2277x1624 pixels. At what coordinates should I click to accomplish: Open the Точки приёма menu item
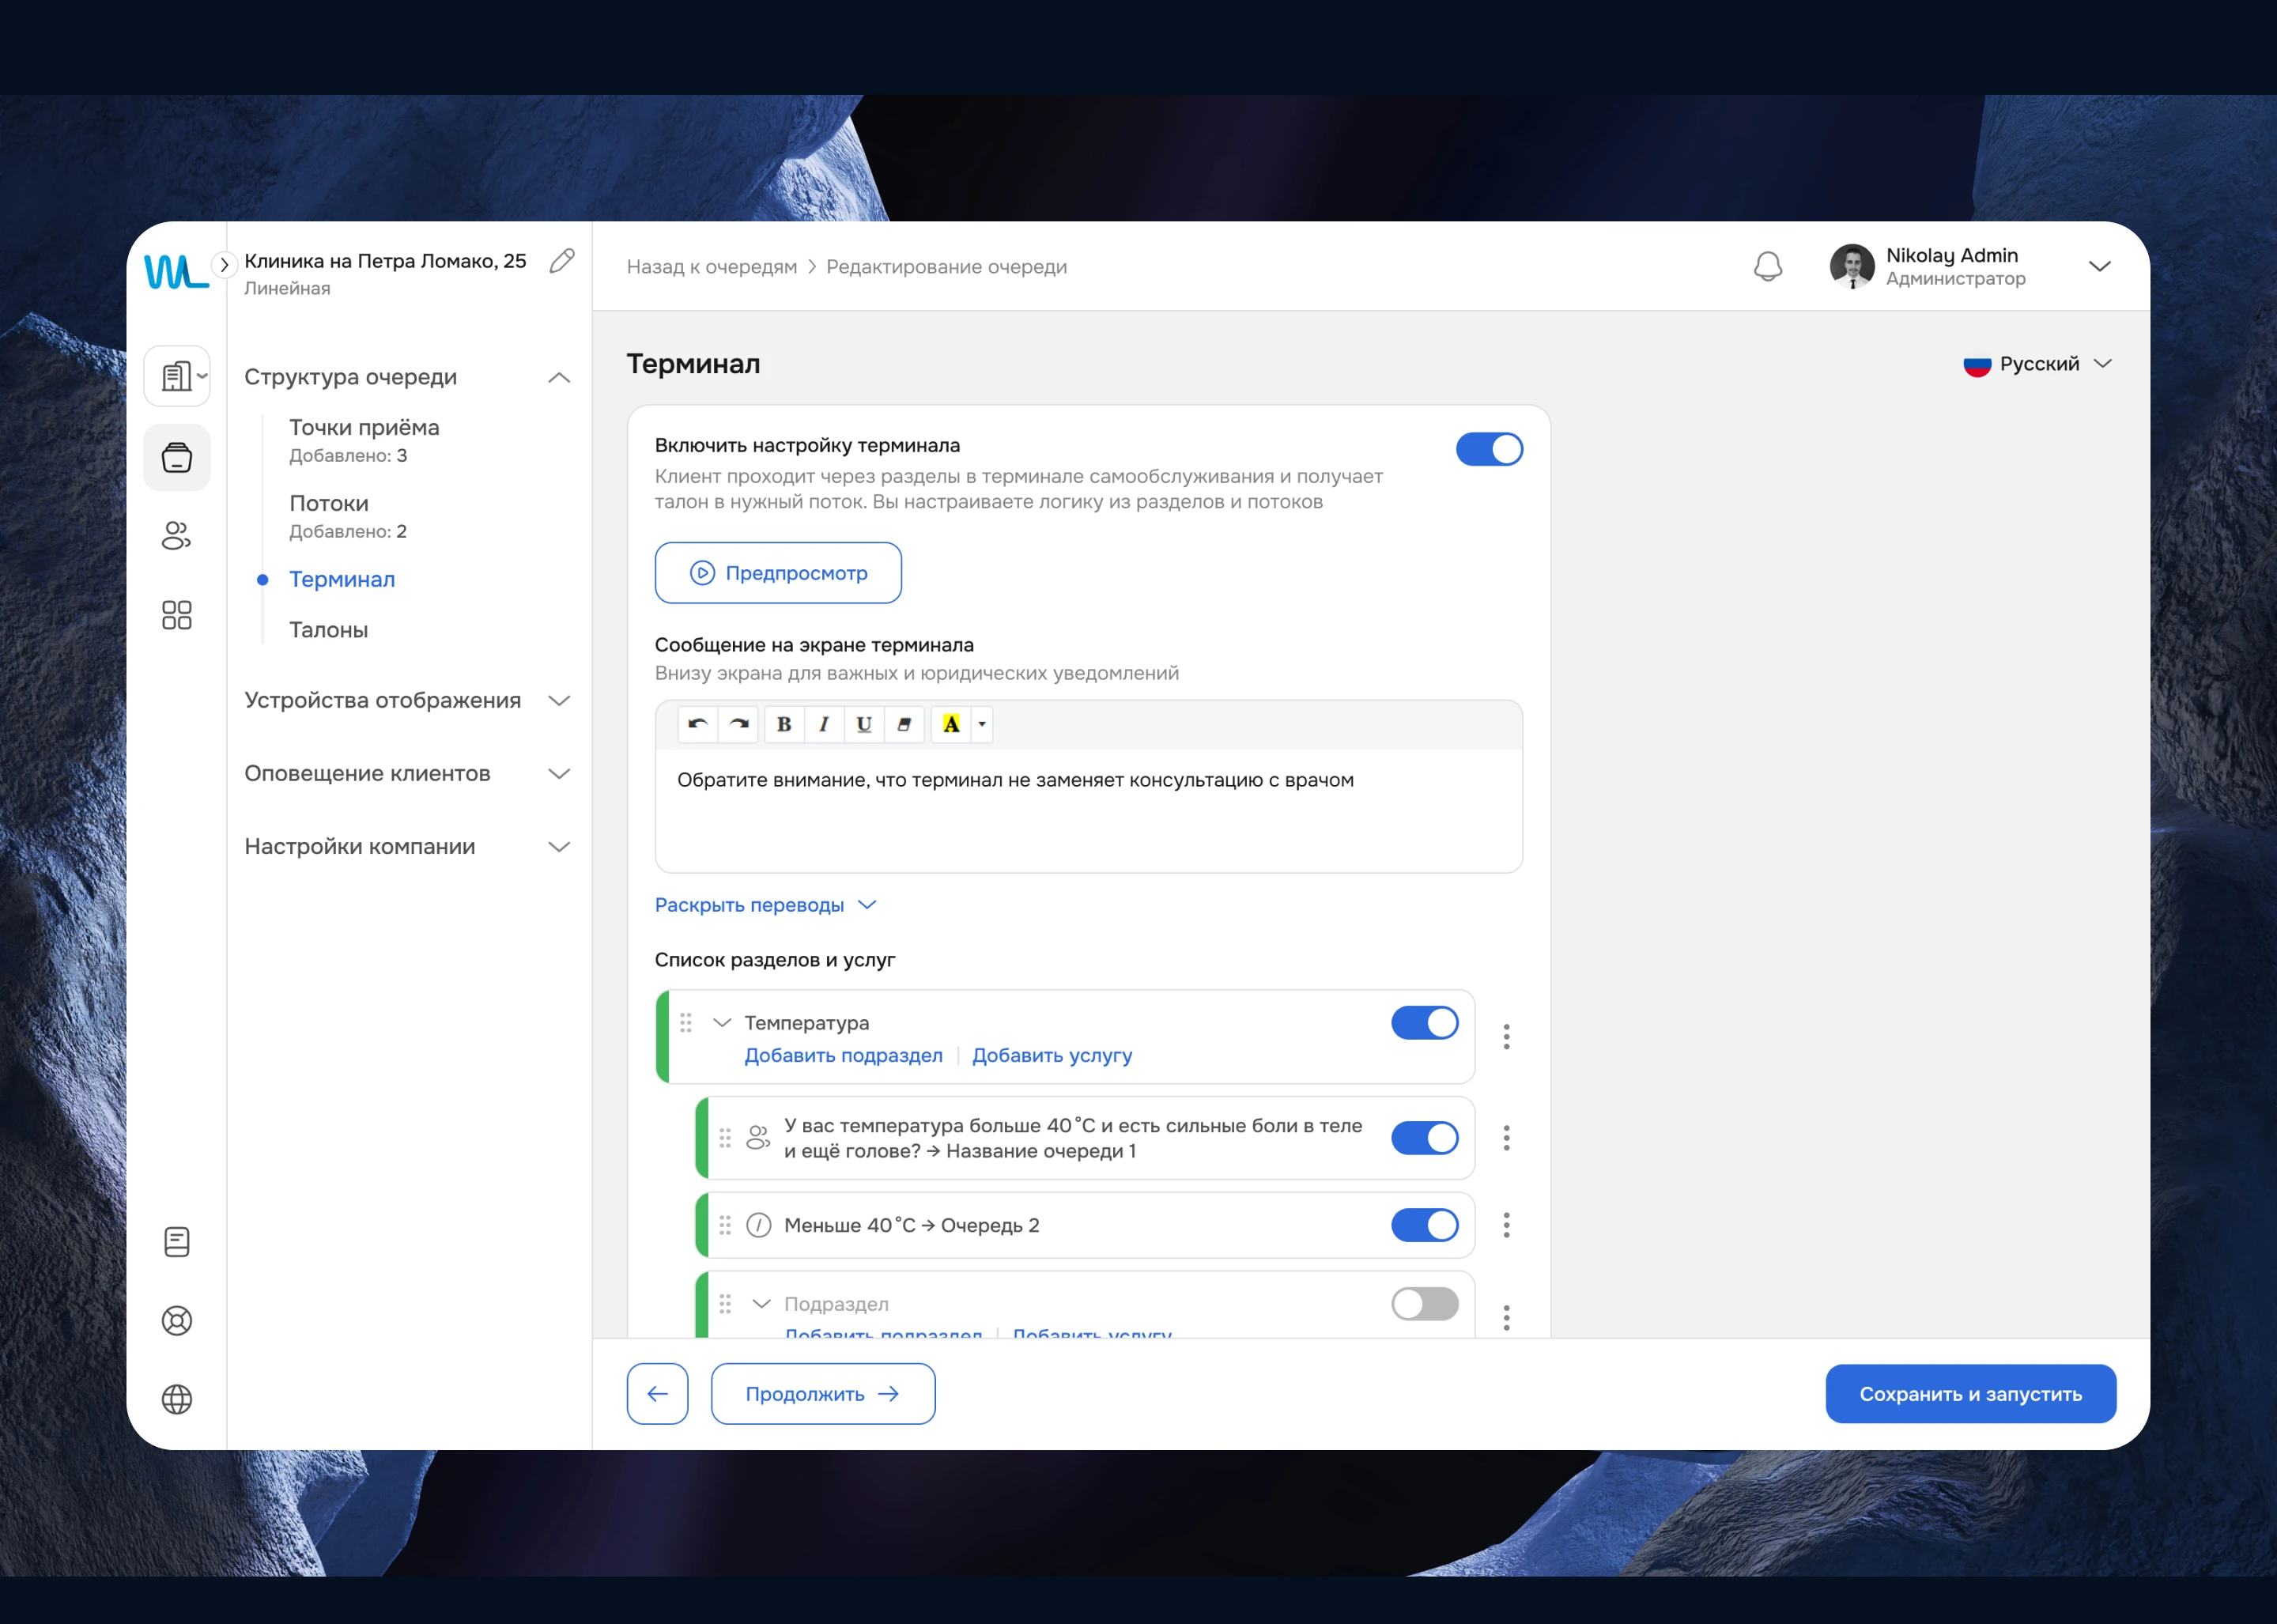[x=364, y=428]
